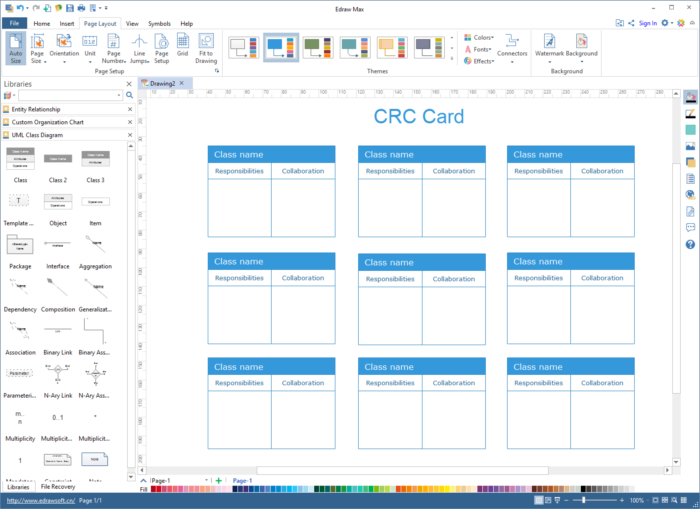Select the Interface shape icon

pyautogui.click(x=58, y=244)
